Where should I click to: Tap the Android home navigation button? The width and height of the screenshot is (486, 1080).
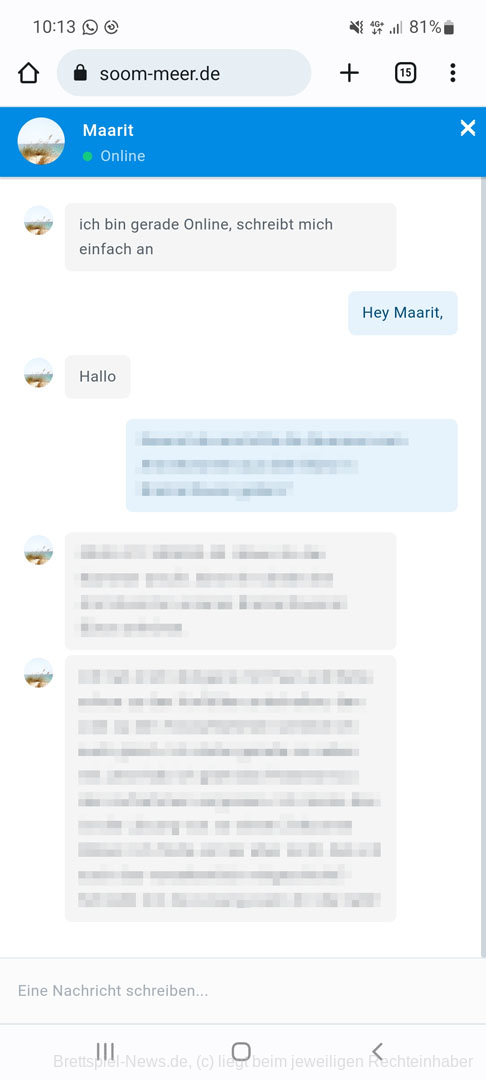click(x=241, y=1051)
